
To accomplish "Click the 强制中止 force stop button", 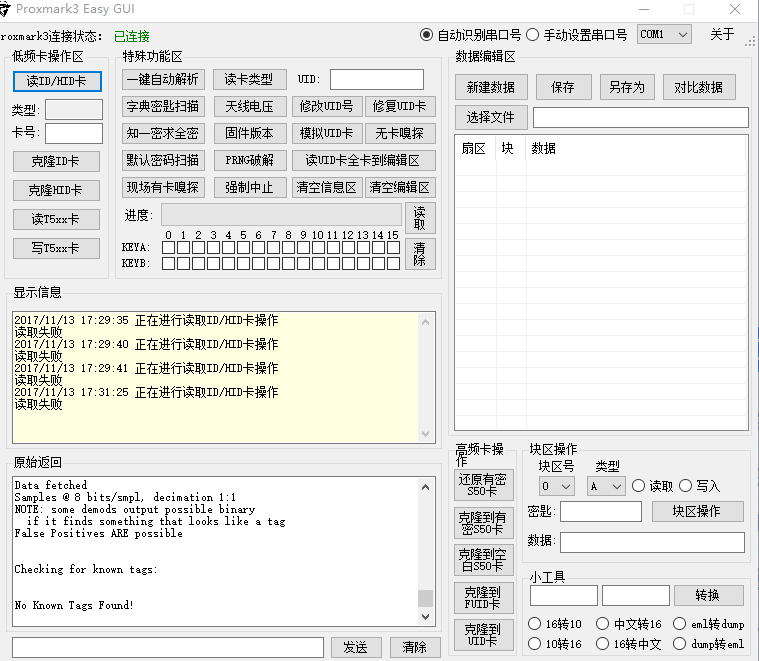I will click(249, 188).
